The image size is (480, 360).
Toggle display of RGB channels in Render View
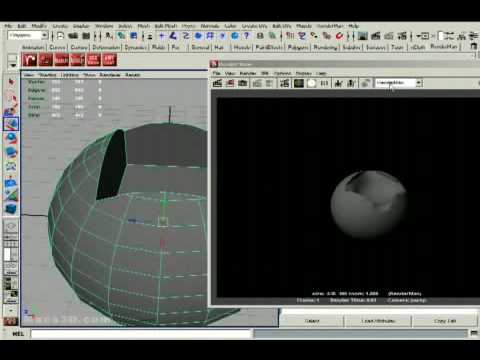[x=299, y=83]
